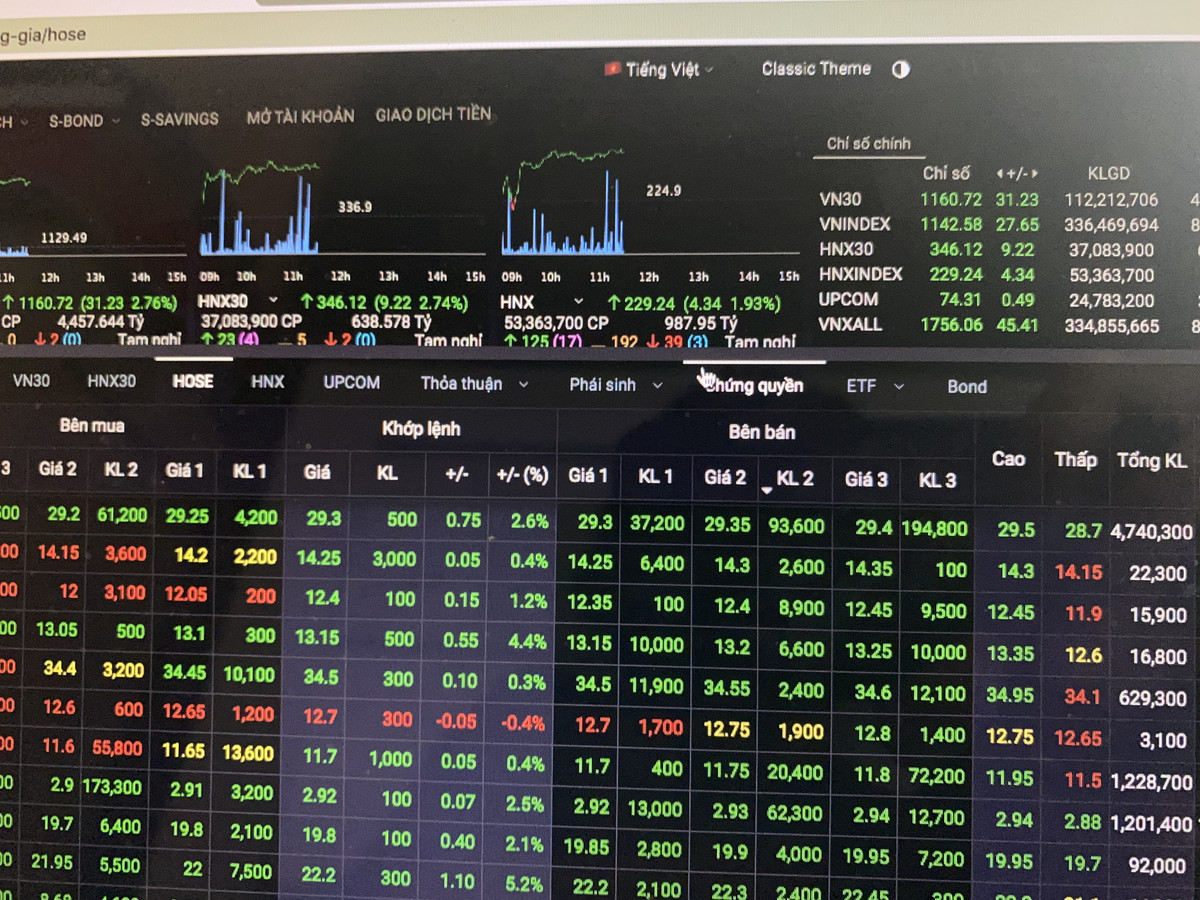Switch to the UPCOM tab
Screen dimensions: 1200x900
(x=351, y=382)
